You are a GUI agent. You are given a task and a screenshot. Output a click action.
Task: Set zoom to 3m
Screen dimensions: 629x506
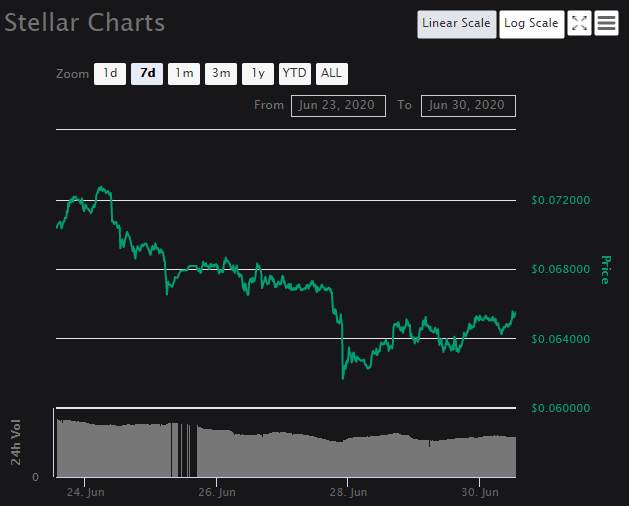click(221, 74)
